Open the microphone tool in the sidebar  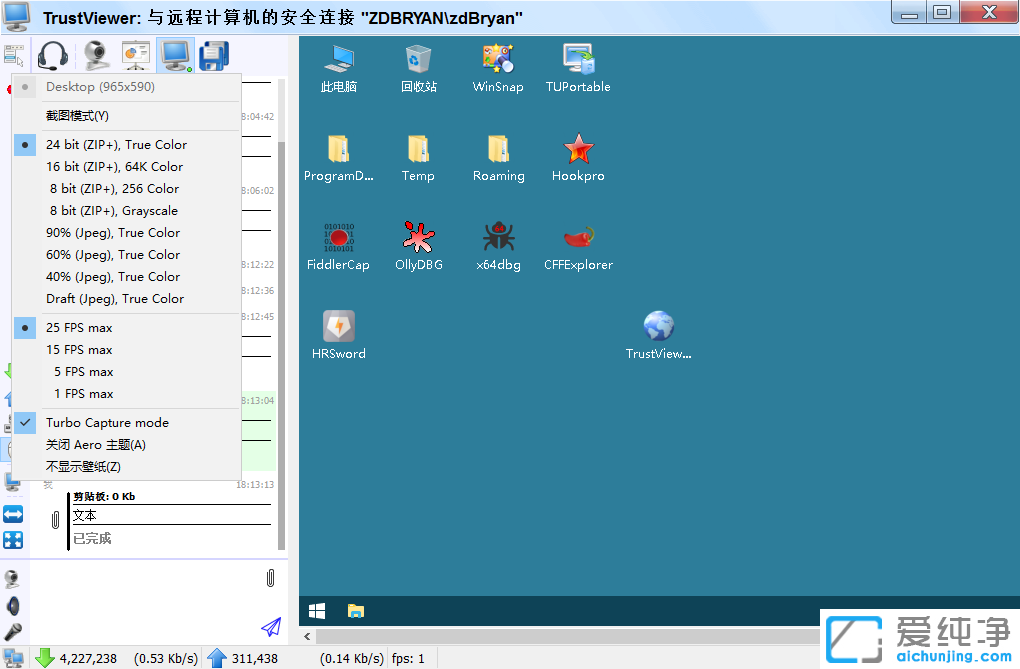click(14, 628)
